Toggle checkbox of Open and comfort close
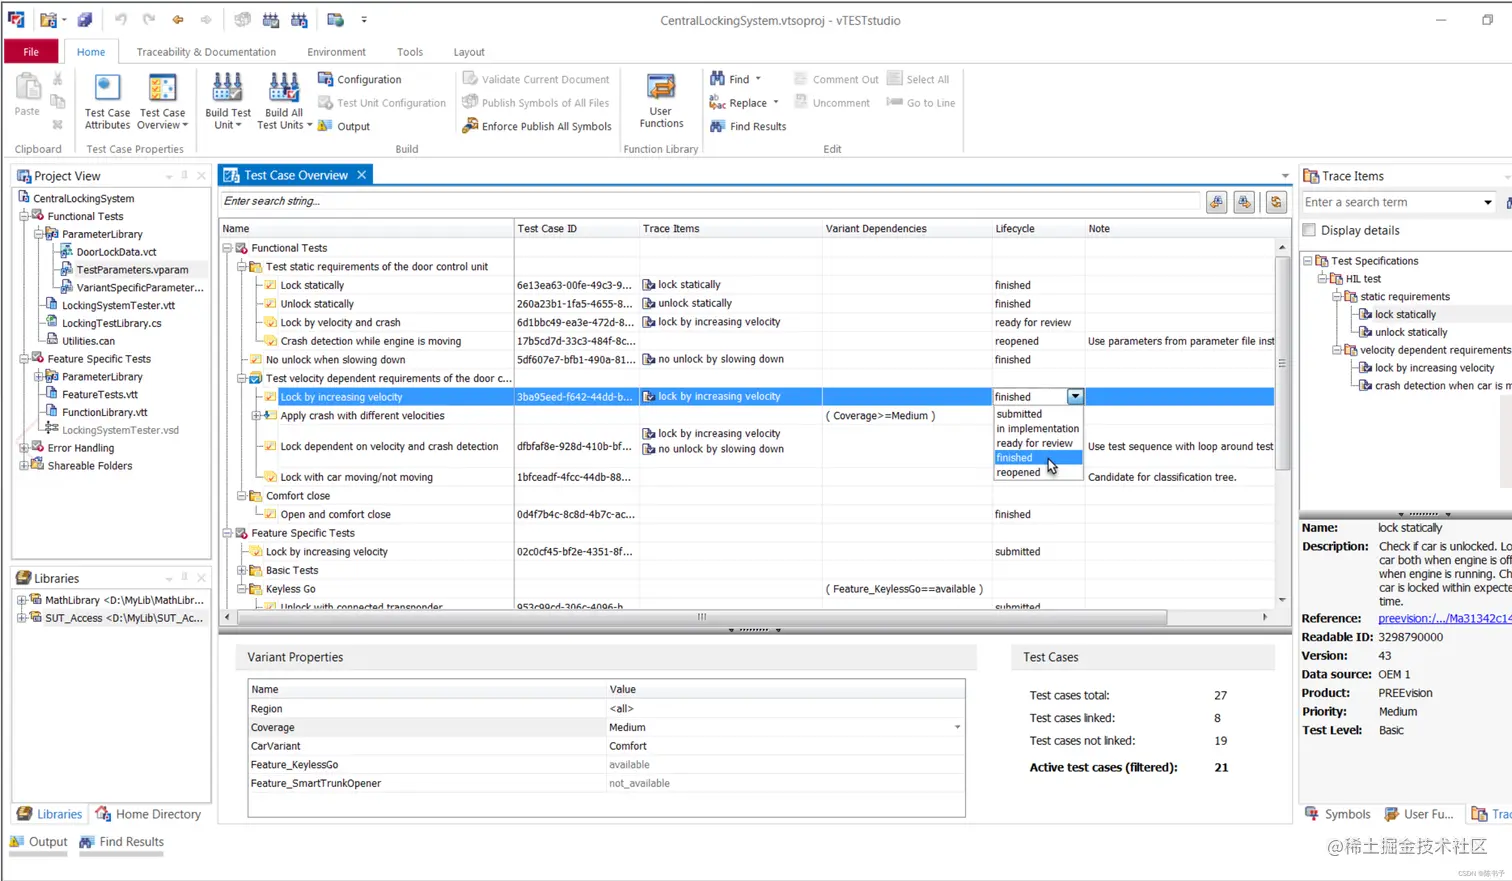1512x881 pixels. click(x=270, y=514)
